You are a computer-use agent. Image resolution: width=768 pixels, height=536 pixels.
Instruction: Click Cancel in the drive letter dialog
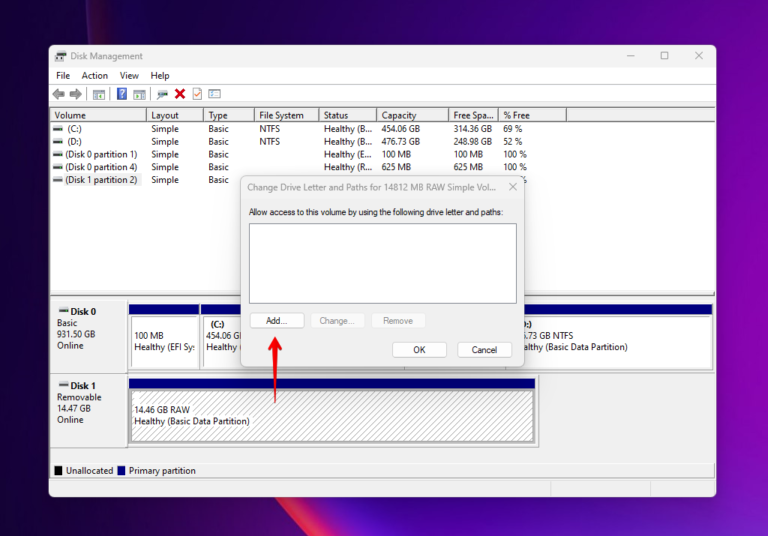click(484, 350)
